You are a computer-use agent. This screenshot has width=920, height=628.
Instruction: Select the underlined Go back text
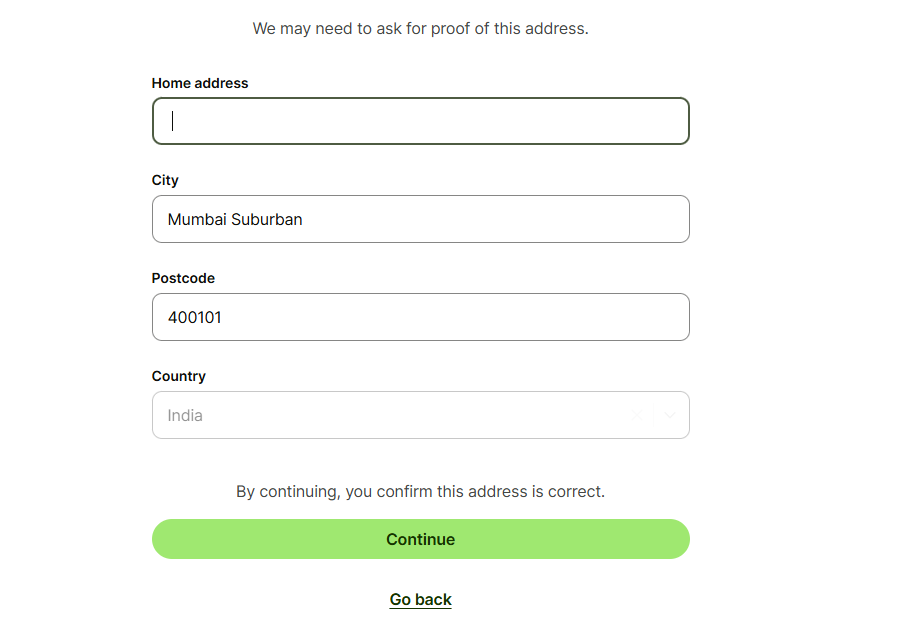(420, 599)
